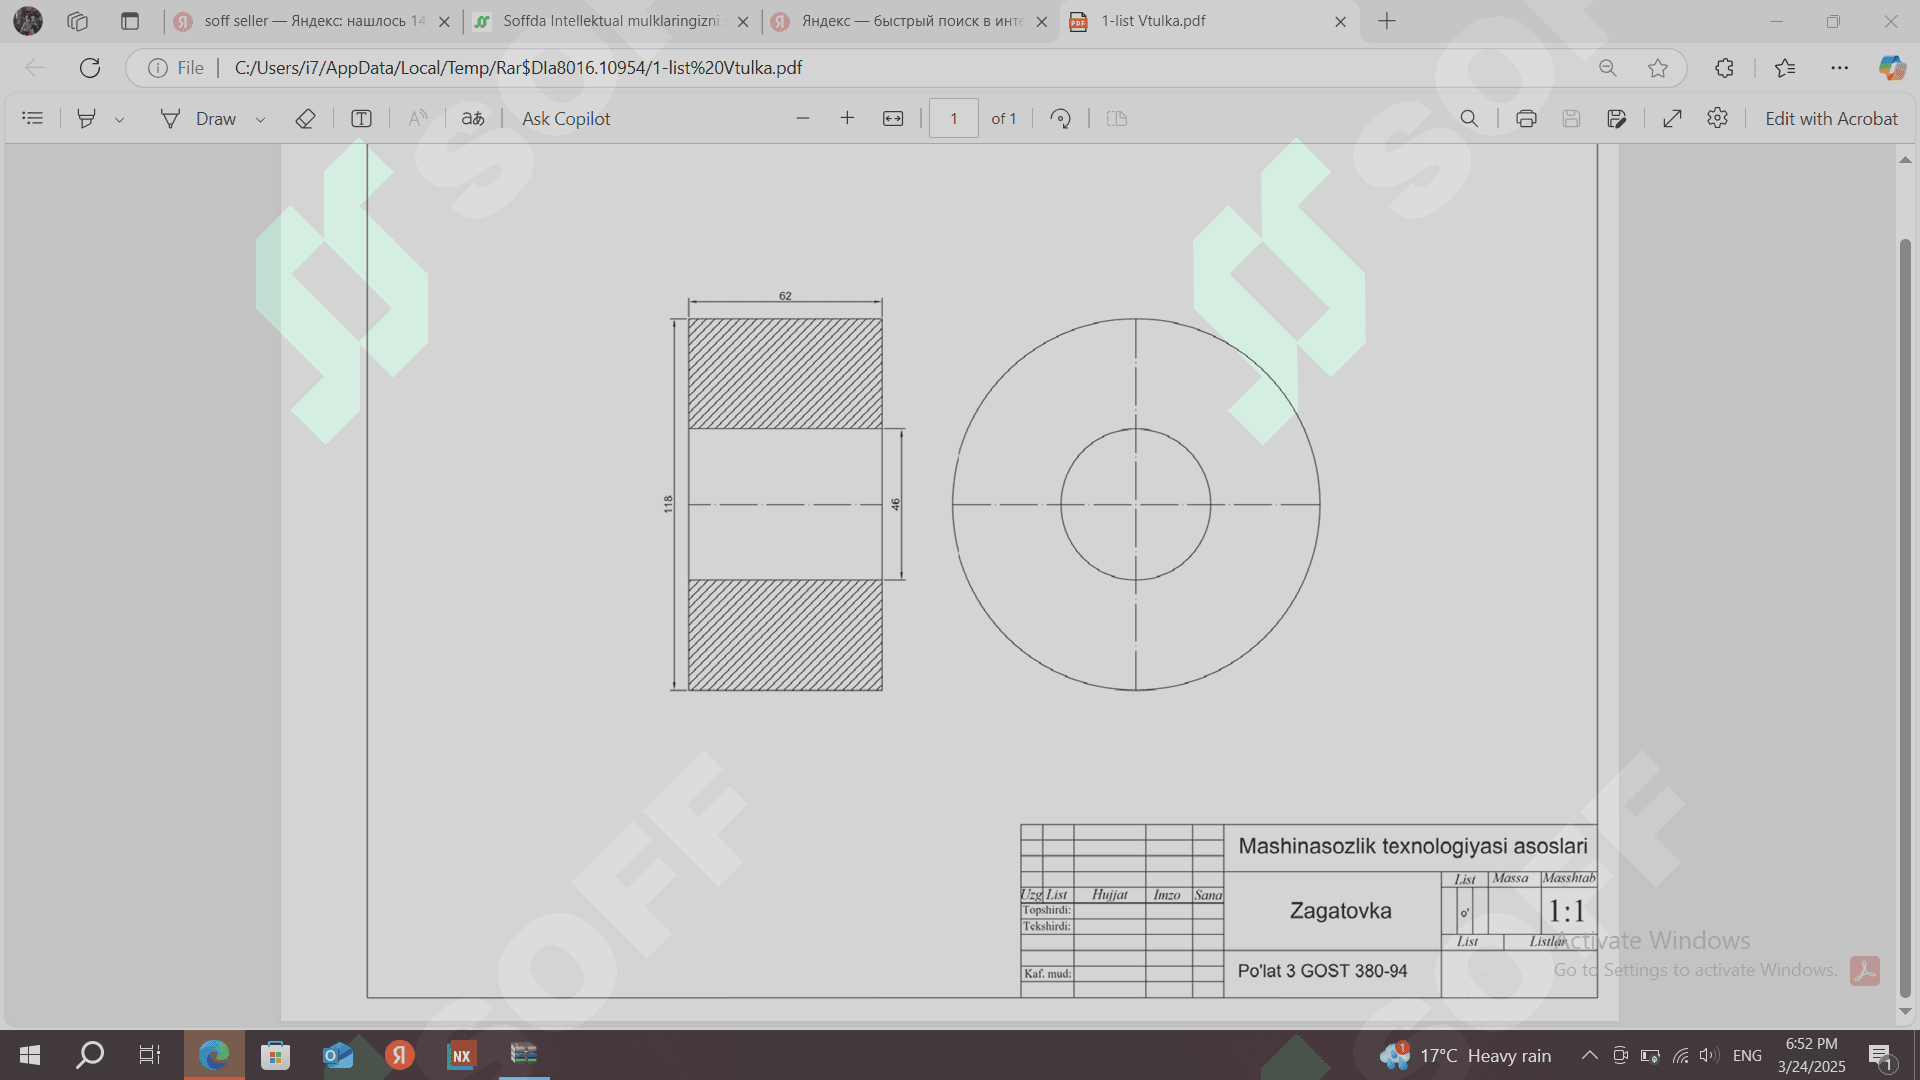The width and height of the screenshot is (1920, 1080).
Task: Open volume control in tray
Action: tap(1709, 1055)
